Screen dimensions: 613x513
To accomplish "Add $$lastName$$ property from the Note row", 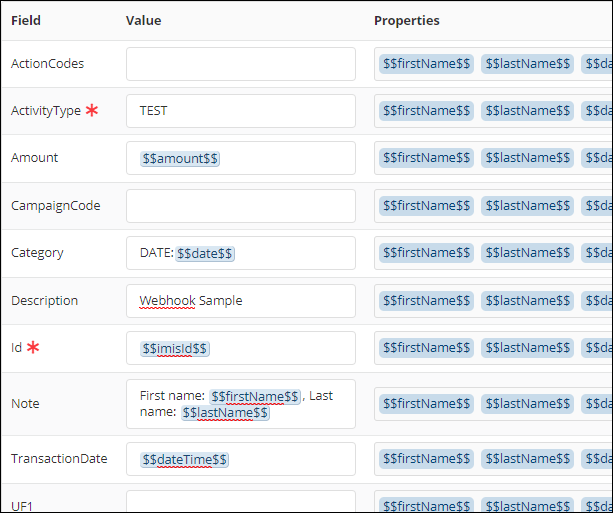I will 527,404.
